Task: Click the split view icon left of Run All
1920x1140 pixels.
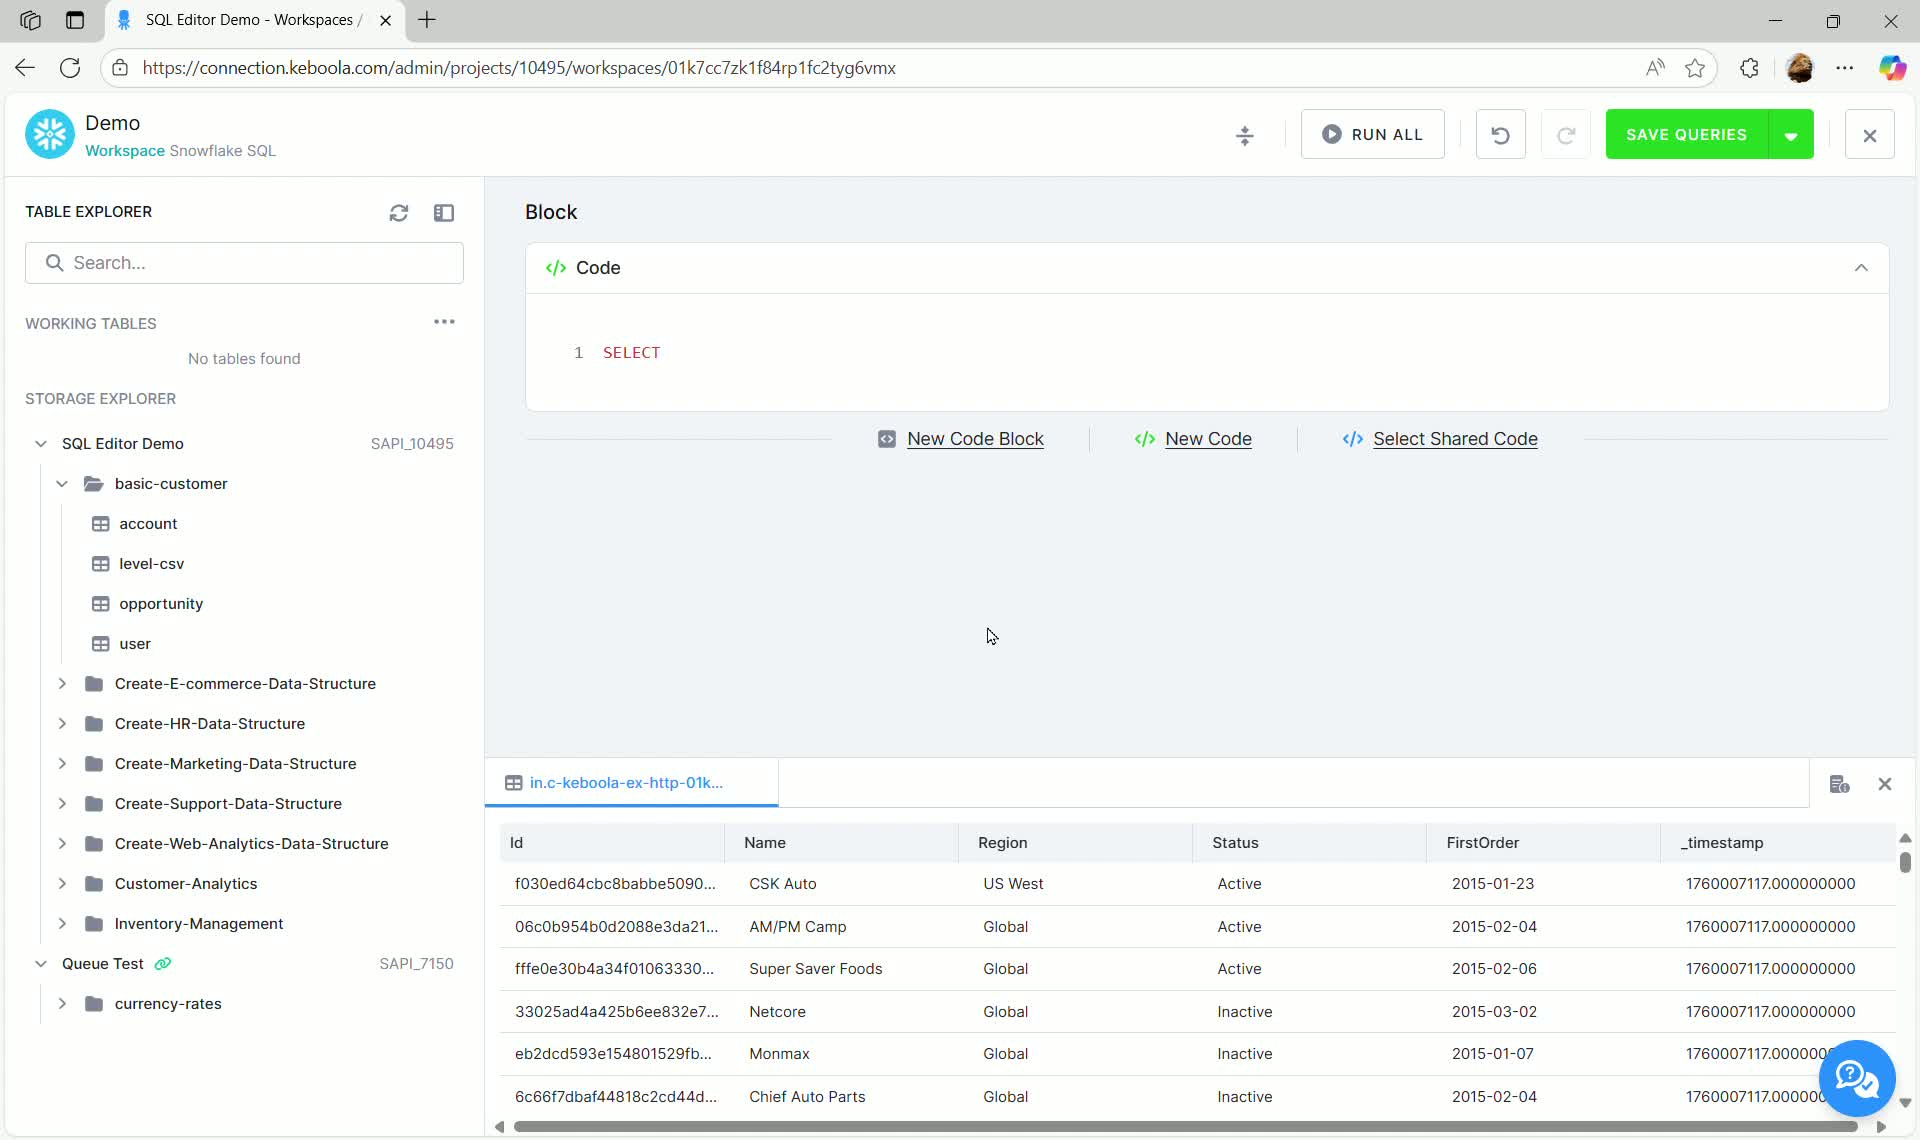Action: pos(1245,135)
